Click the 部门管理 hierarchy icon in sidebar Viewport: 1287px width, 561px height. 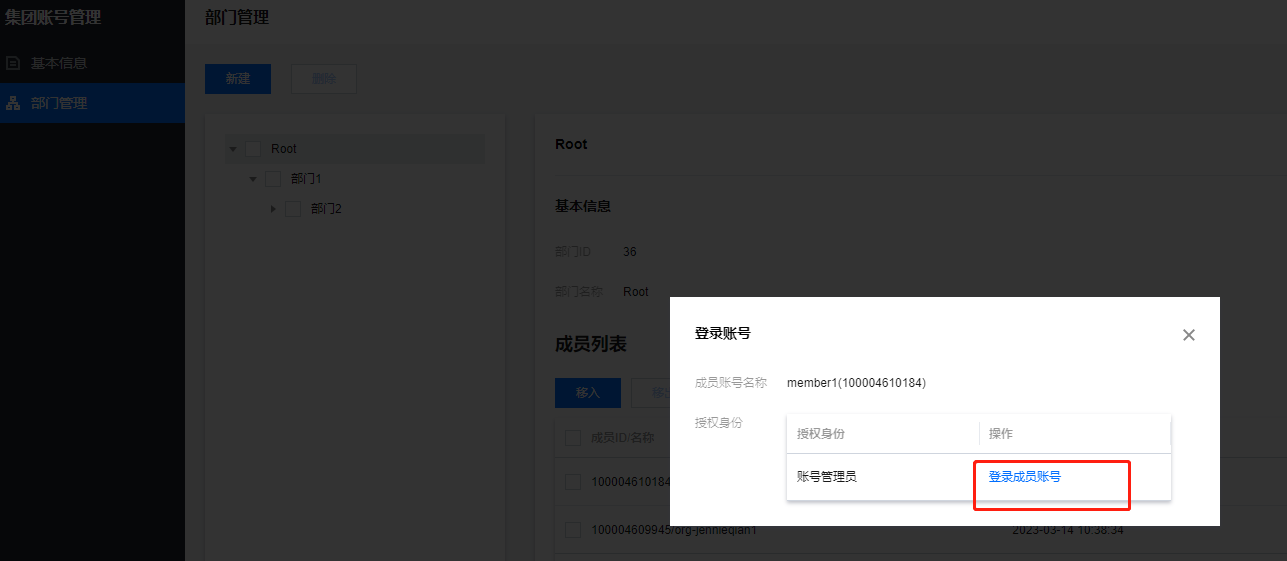click(13, 103)
